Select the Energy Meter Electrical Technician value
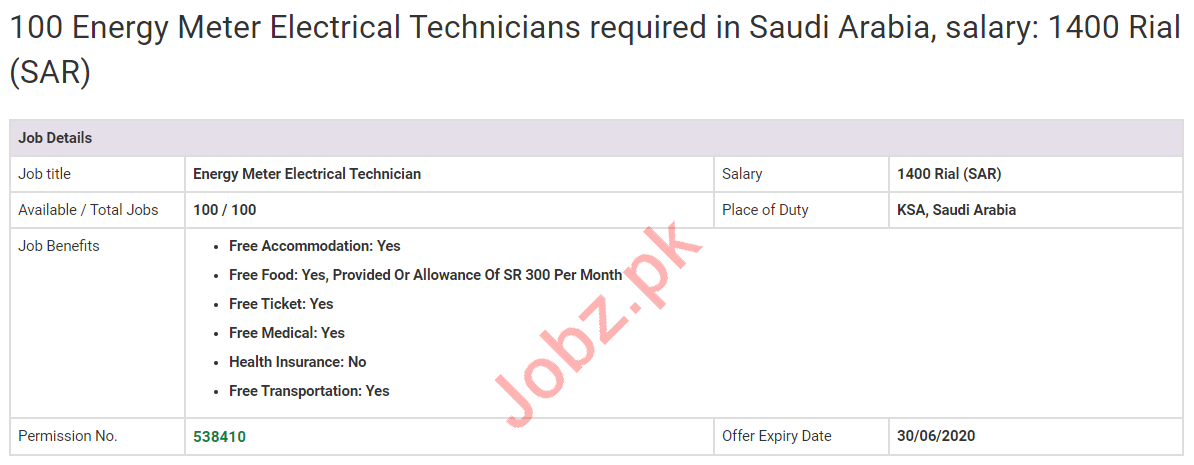Viewport: 1194px width, 465px height. click(307, 174)
